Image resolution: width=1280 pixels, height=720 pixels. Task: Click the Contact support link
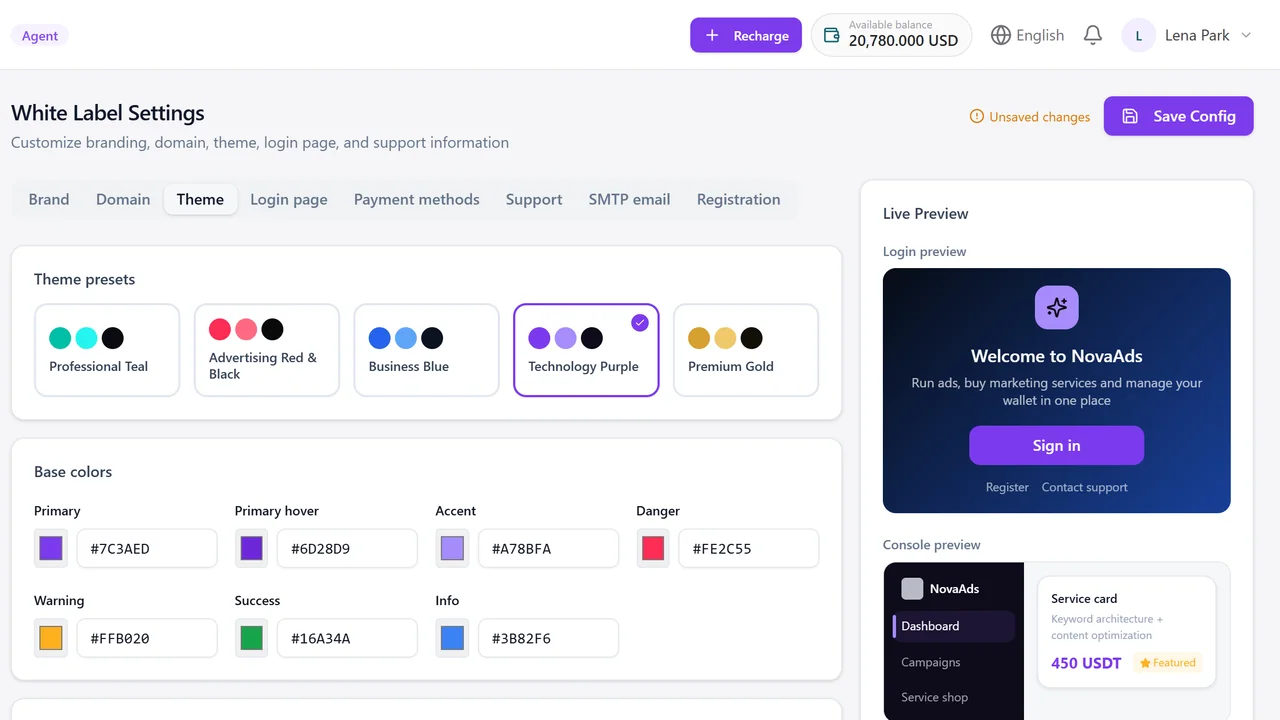pos(1084,487)
